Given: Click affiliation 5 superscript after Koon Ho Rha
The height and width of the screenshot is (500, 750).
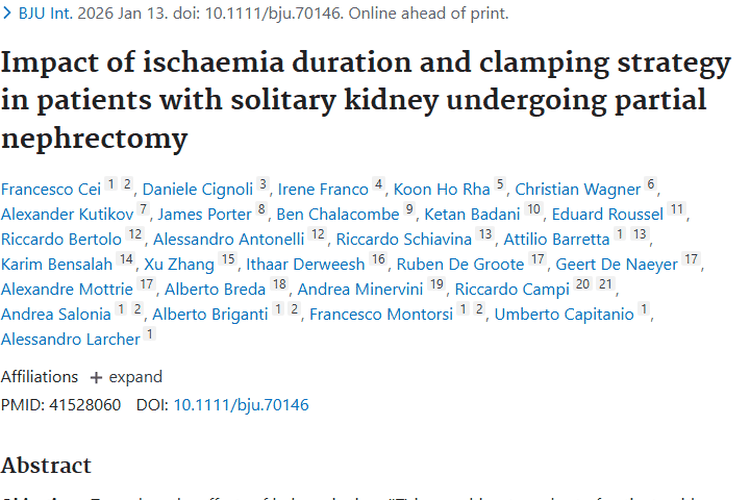Looking at the screenshot, I should point(500,185).
